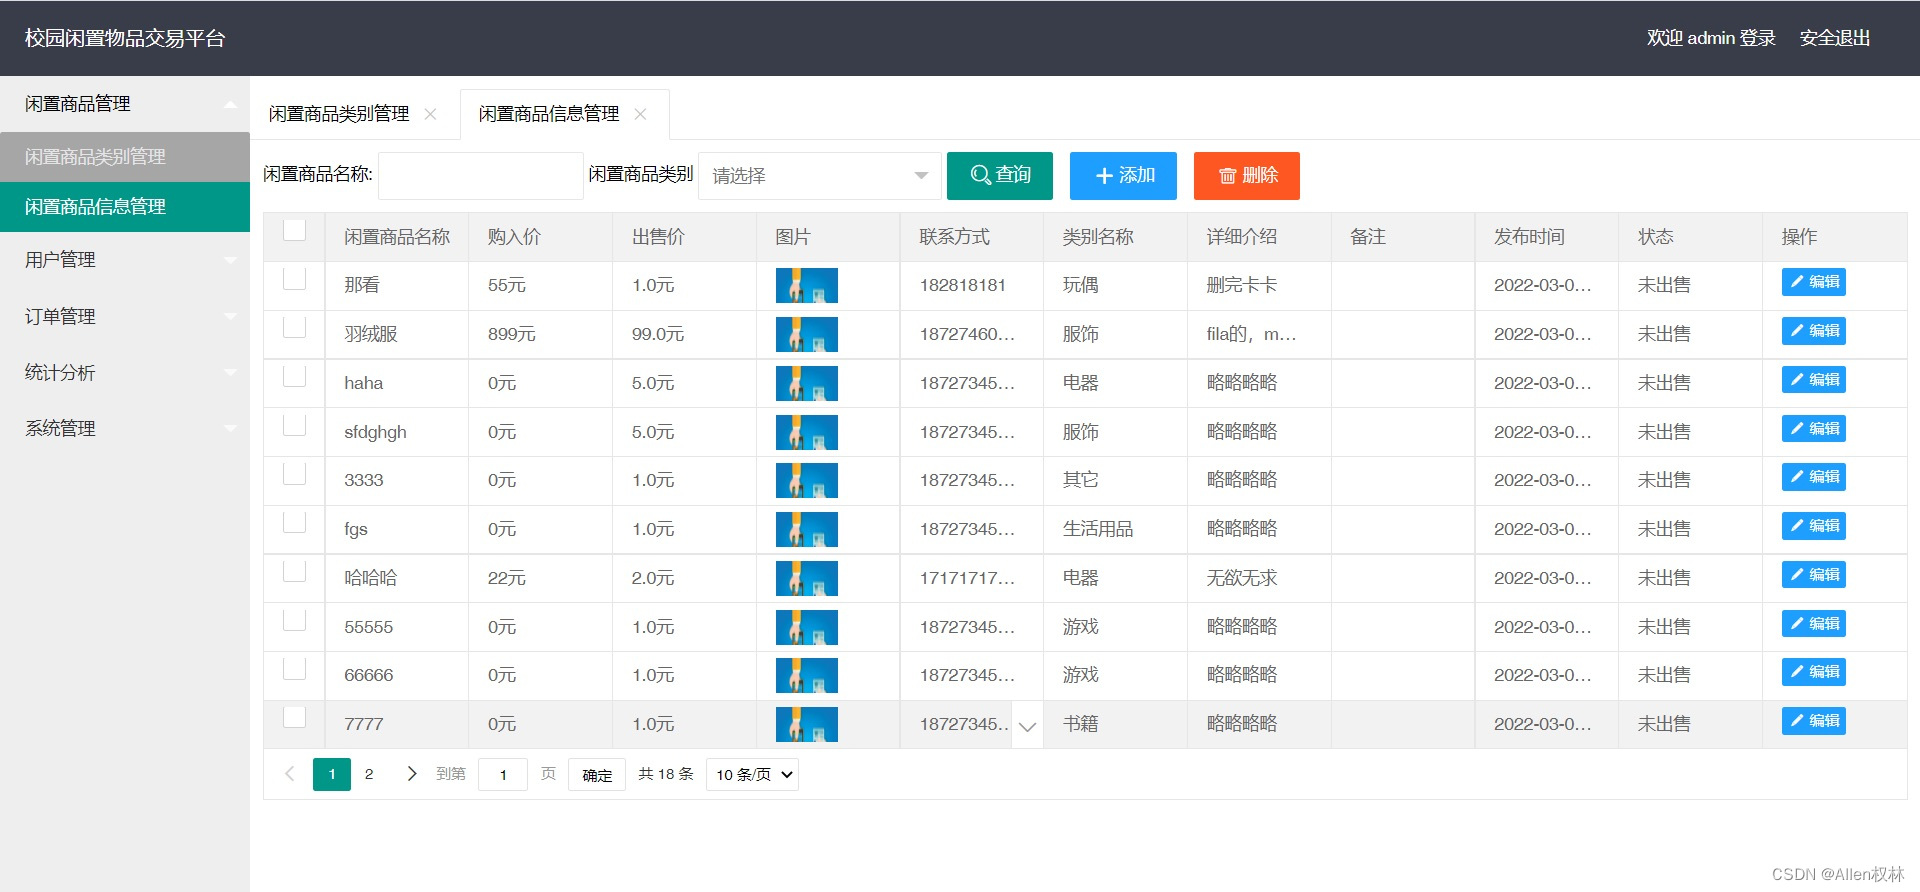Edit the fgs row
The image size is (1920, 892).
(x=1814, y=526)
